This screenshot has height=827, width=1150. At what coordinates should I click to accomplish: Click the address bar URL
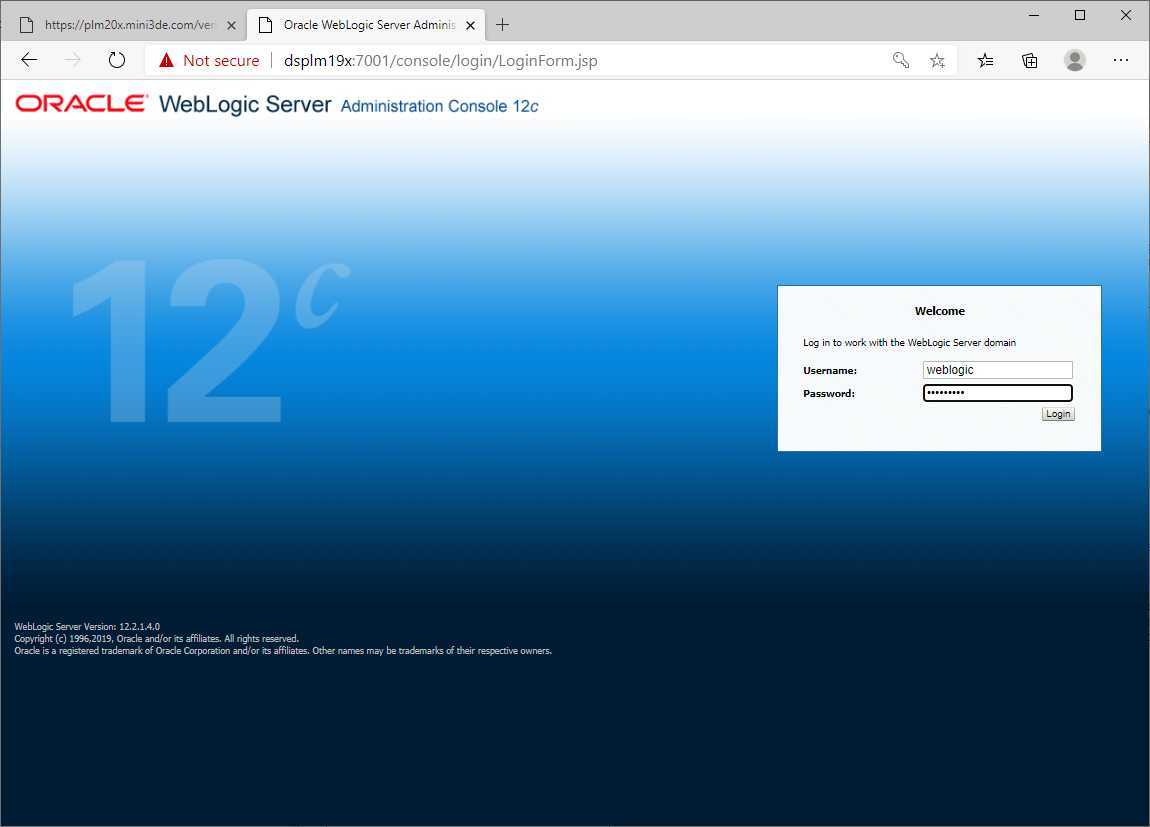[x=440, y=60]
